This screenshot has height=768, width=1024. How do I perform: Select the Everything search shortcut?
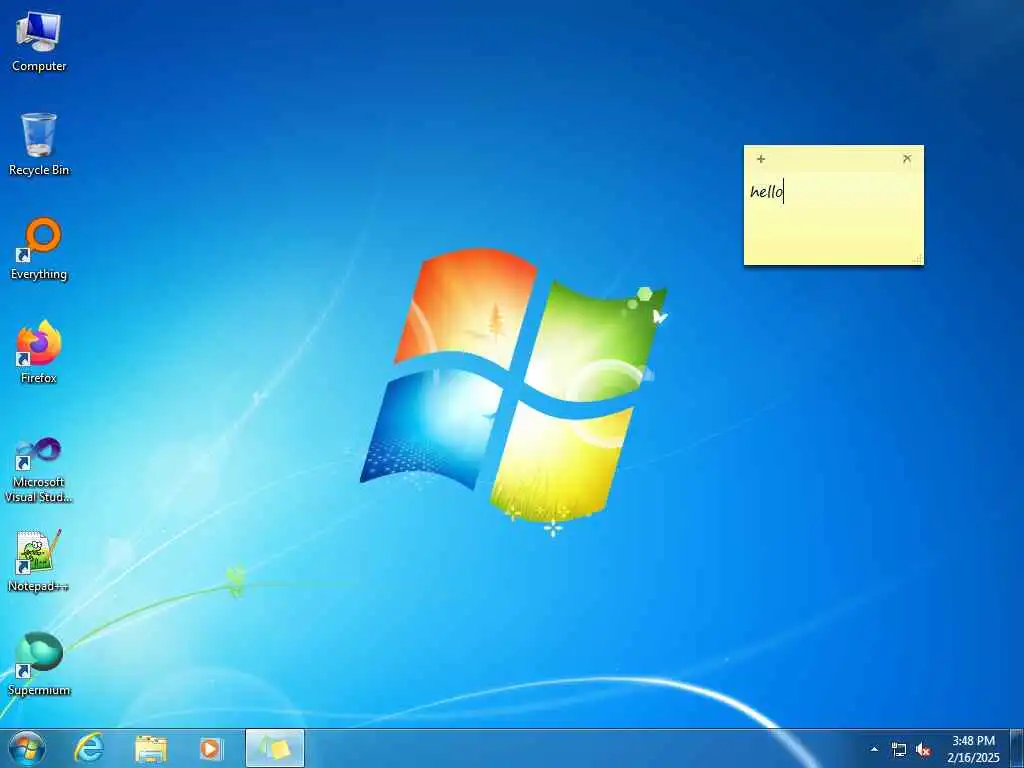click(x=39, y=249)
